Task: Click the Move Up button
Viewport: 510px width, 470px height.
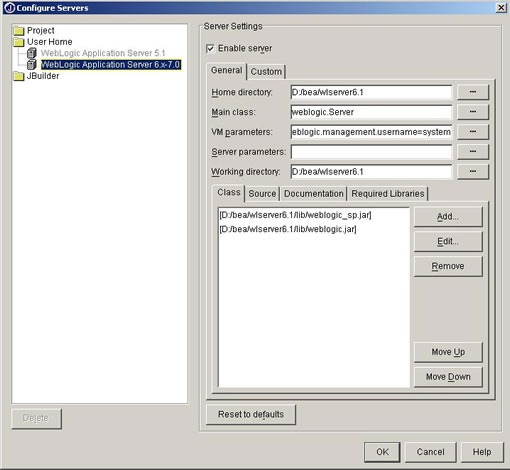Action: coord(448,352)
